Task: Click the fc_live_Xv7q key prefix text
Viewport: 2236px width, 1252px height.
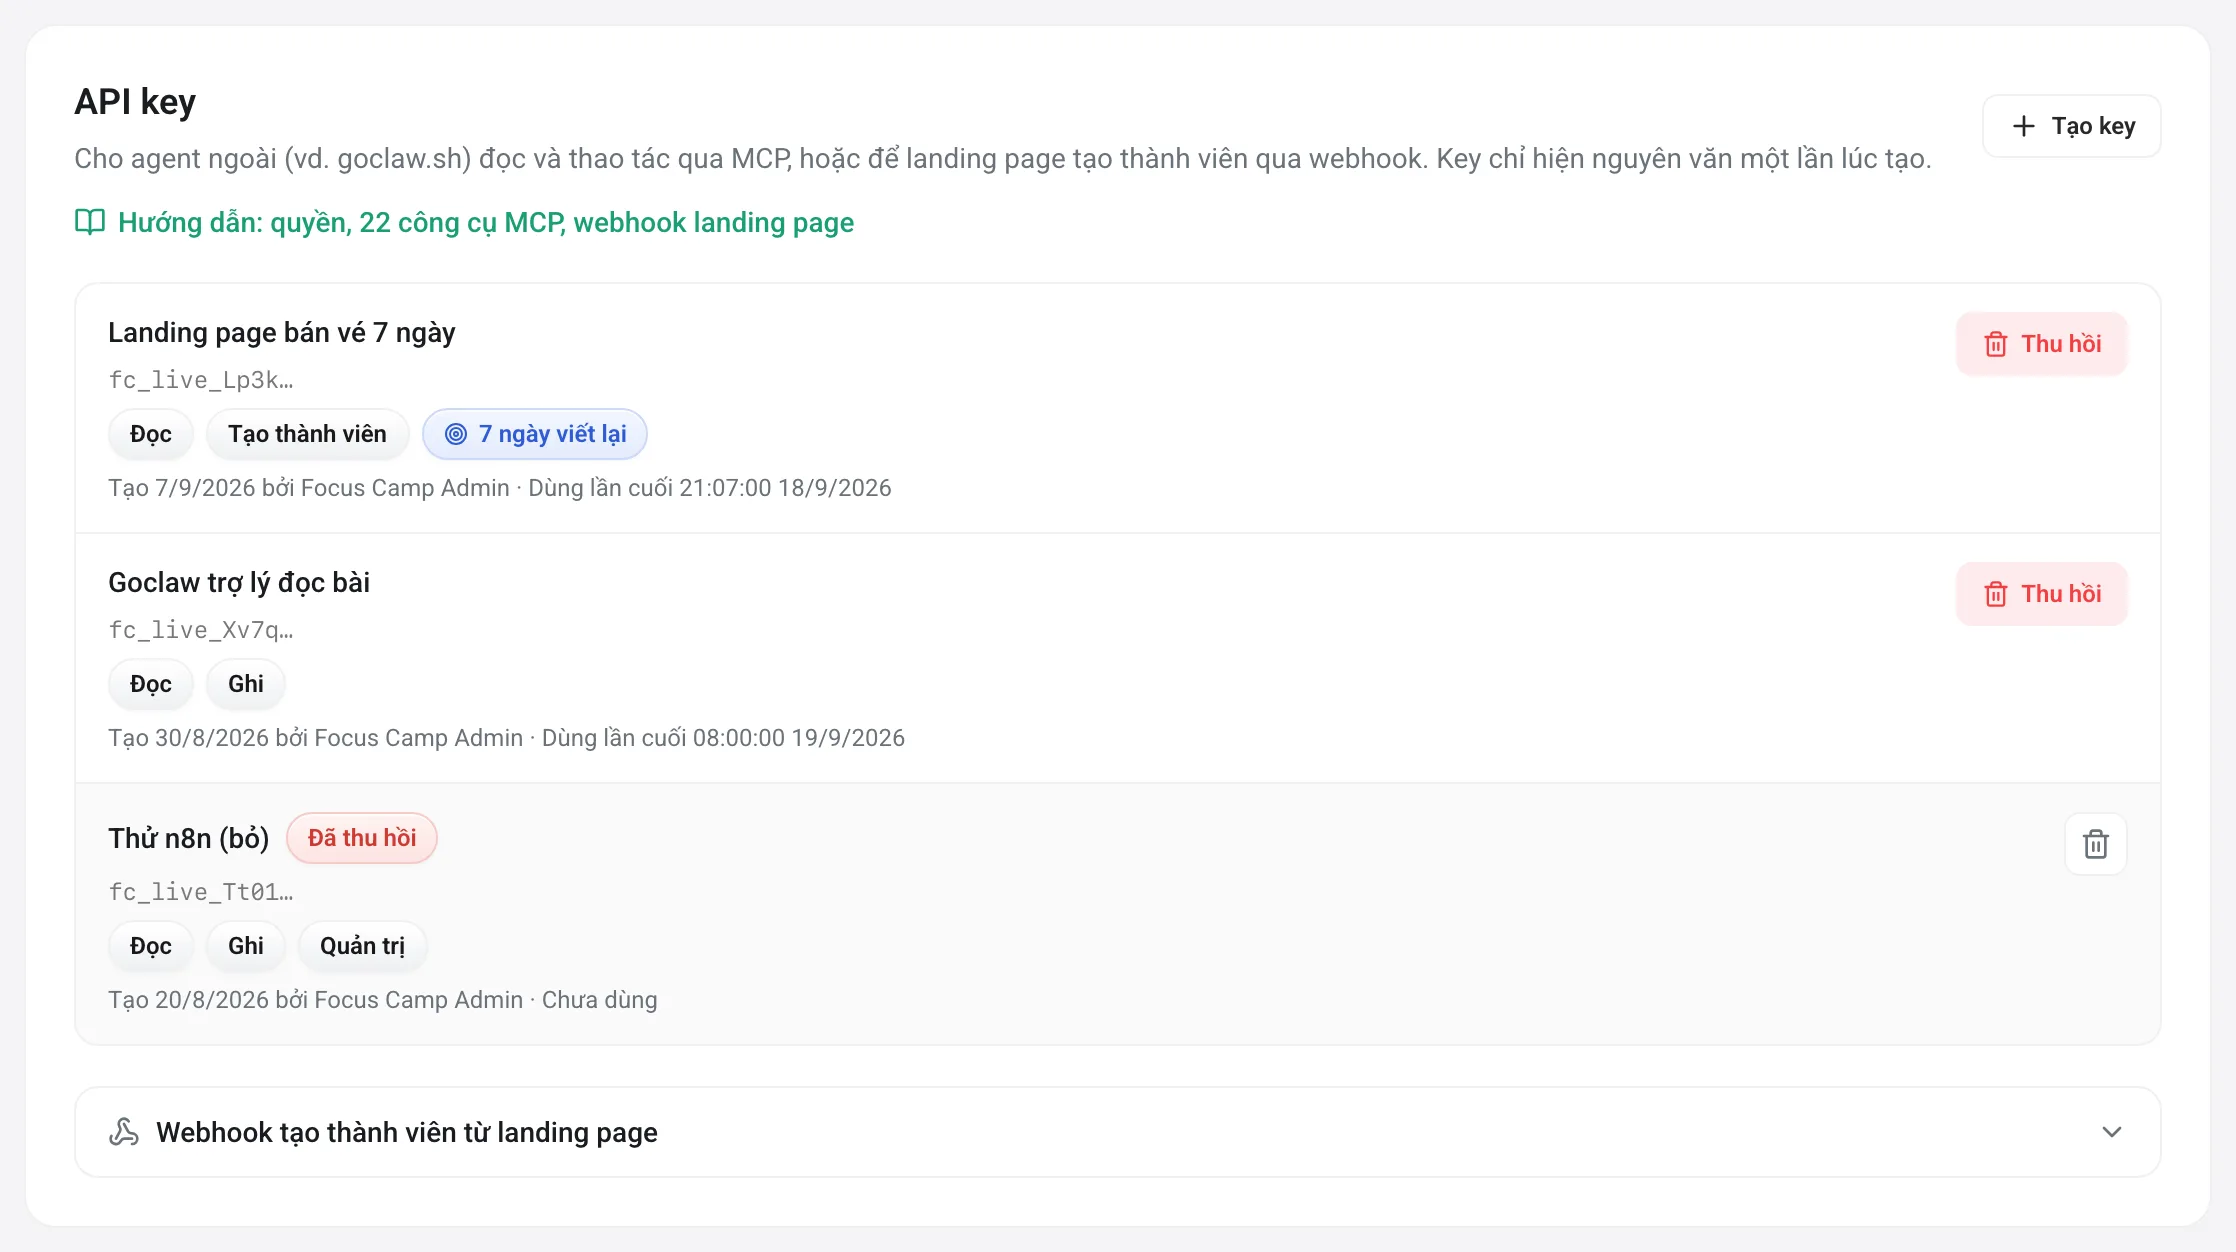Action: (x=201, y=630)
